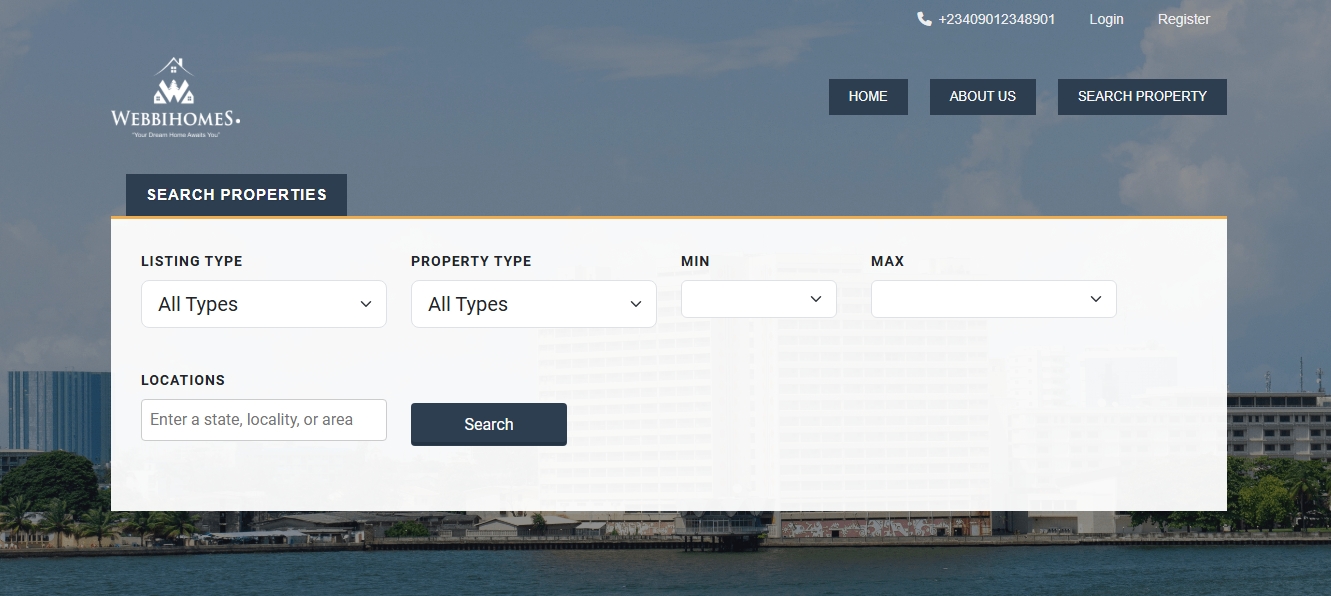Switch to the SEARCH PROPERTIES tab
Viewport: 1331px width, 596px height.
click(x=236, y=195)
